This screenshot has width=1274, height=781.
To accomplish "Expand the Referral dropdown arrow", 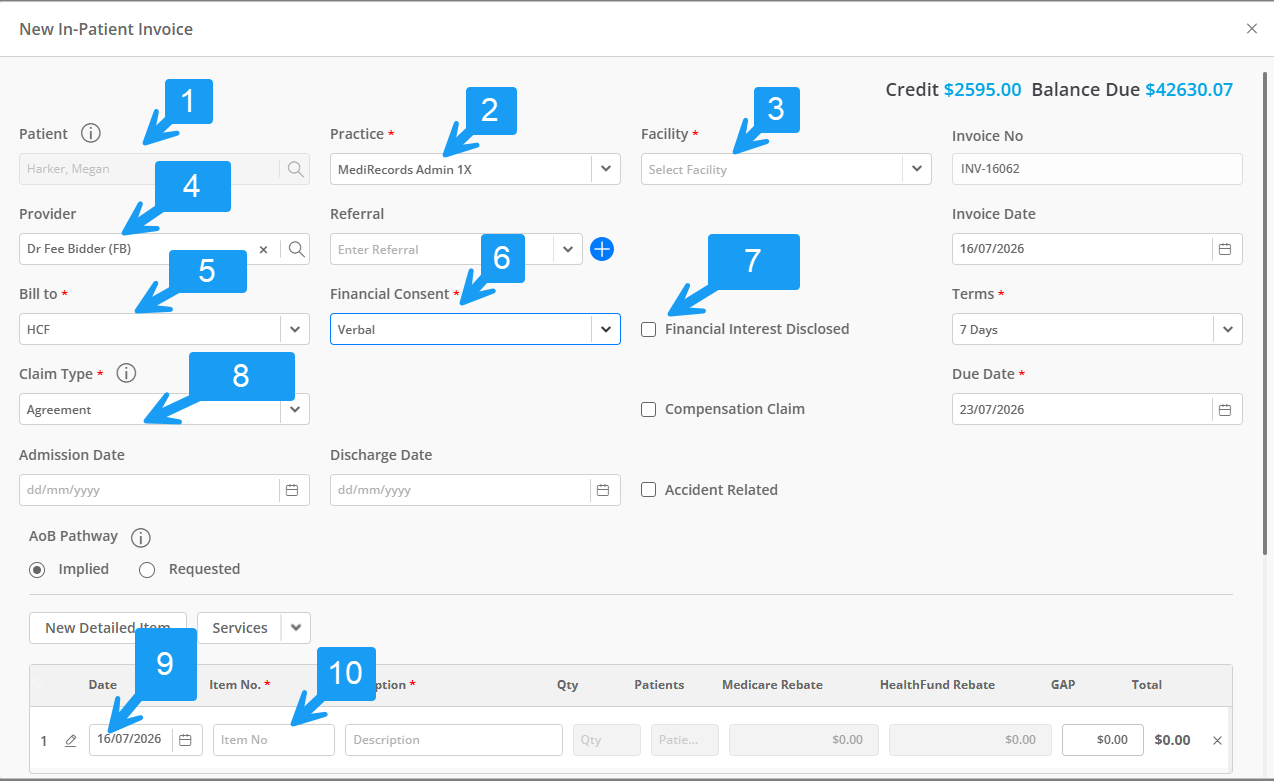I will pos(568,249).
